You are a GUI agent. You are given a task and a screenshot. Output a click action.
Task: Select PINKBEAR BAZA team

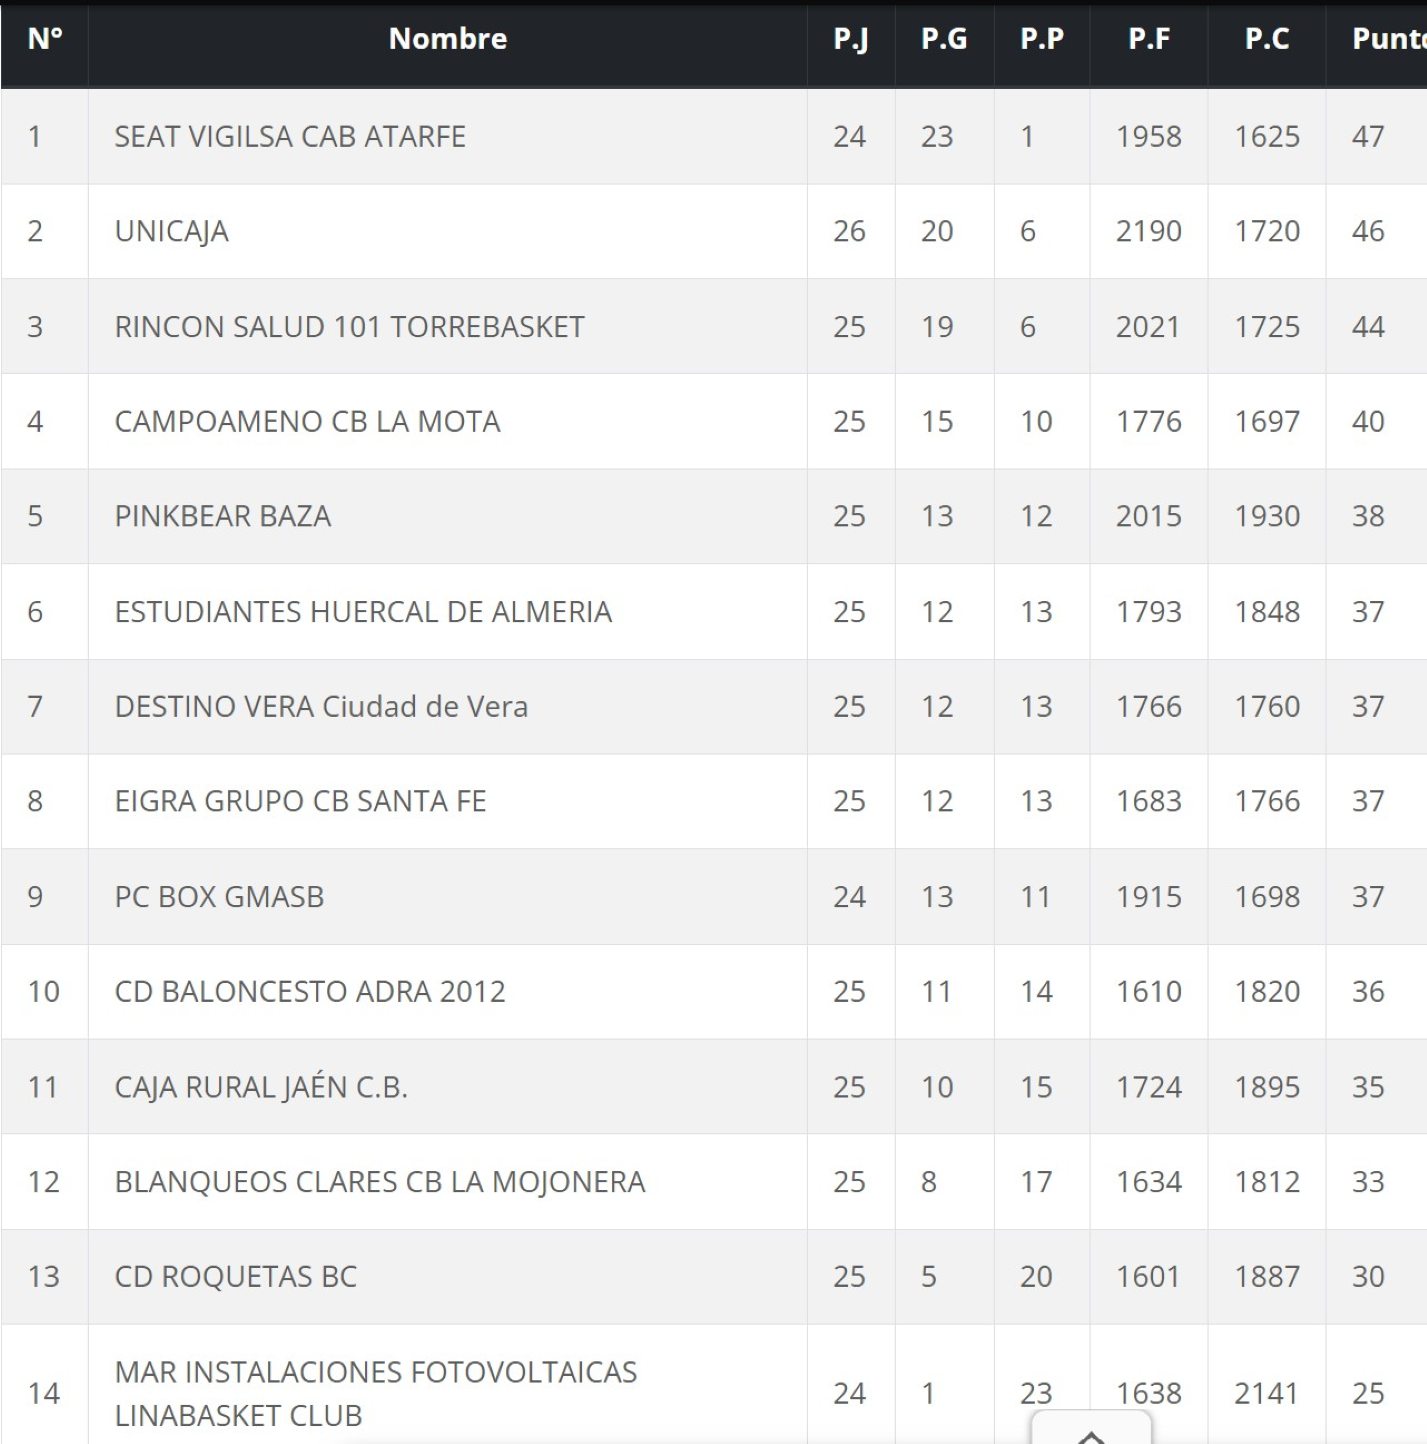[x=223, y=517]
